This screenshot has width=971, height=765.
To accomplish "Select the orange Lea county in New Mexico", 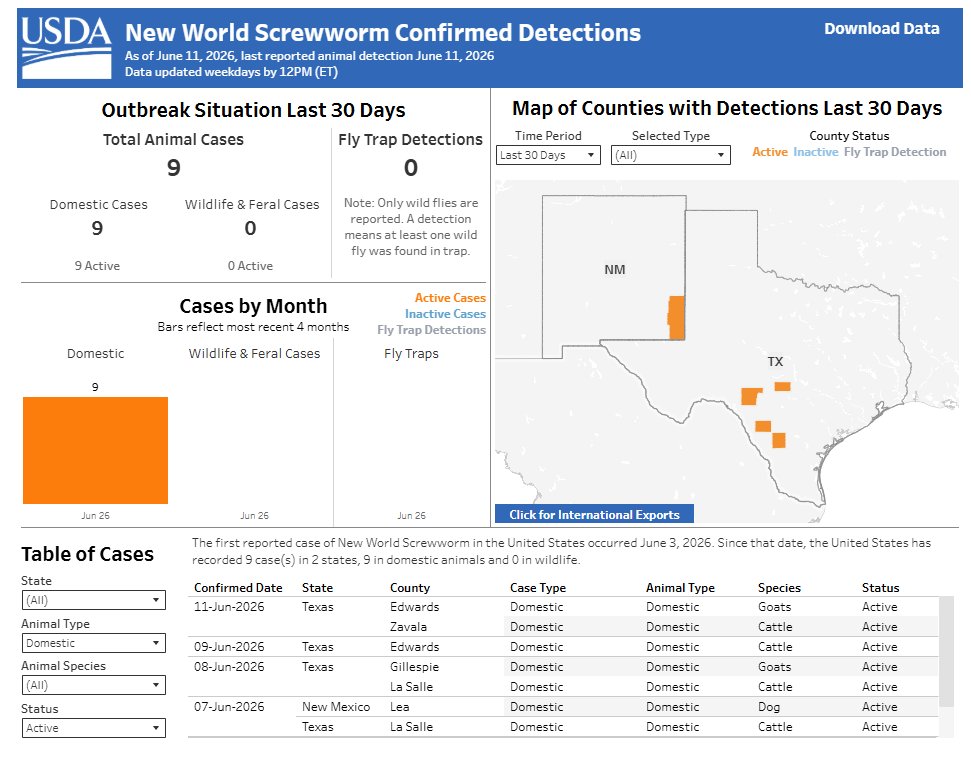I will coord(677,318).
